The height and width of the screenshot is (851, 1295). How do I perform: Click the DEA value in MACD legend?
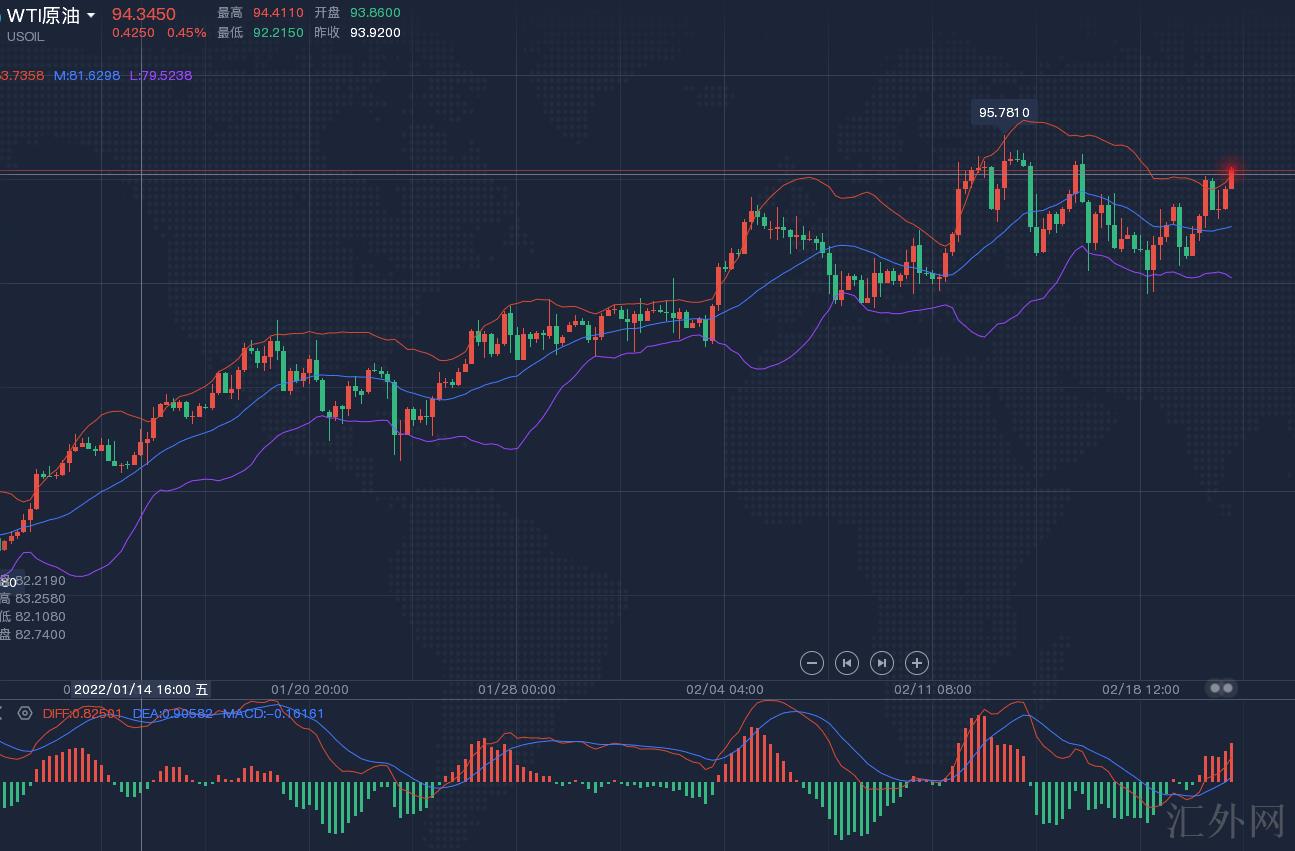[172, 714]
